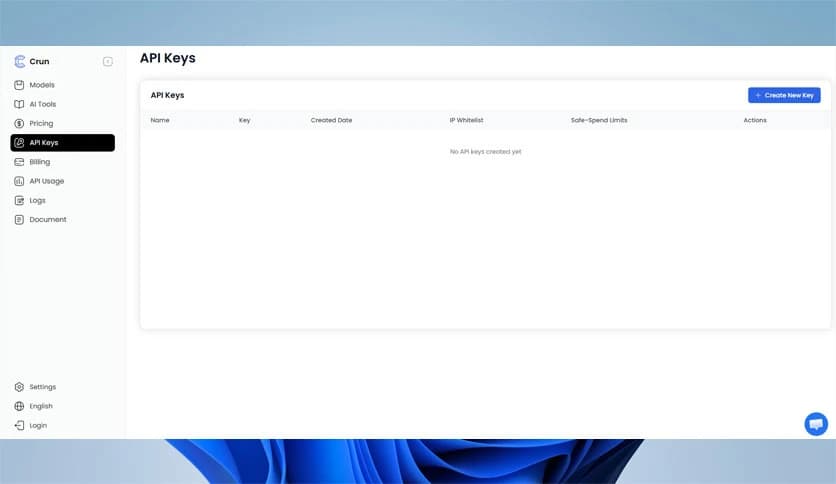Screen dimensions: 836x484
Task: Click the IP Whitelist column header
Action: click(466, 120)
